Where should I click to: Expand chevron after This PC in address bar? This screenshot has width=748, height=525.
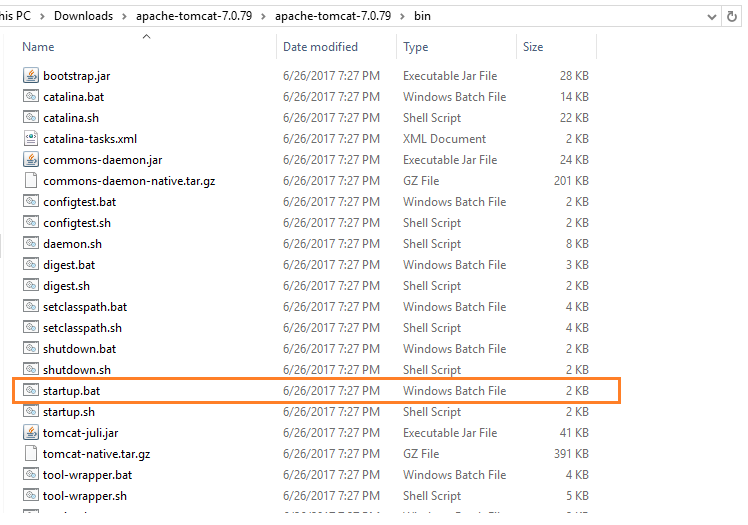coord(42,17)
